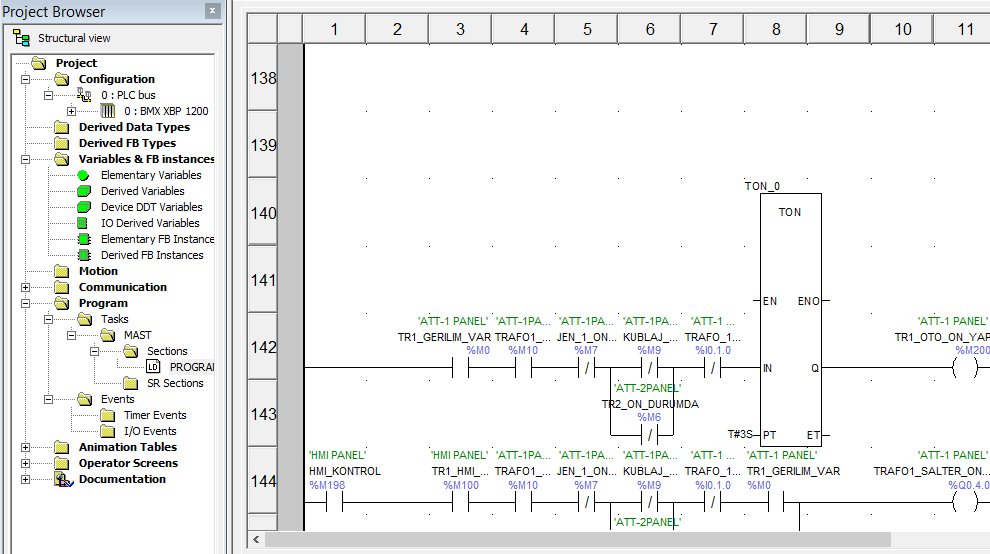Select the I/O Events folder icon
This screenshot has width=990, height=554.
108,431
